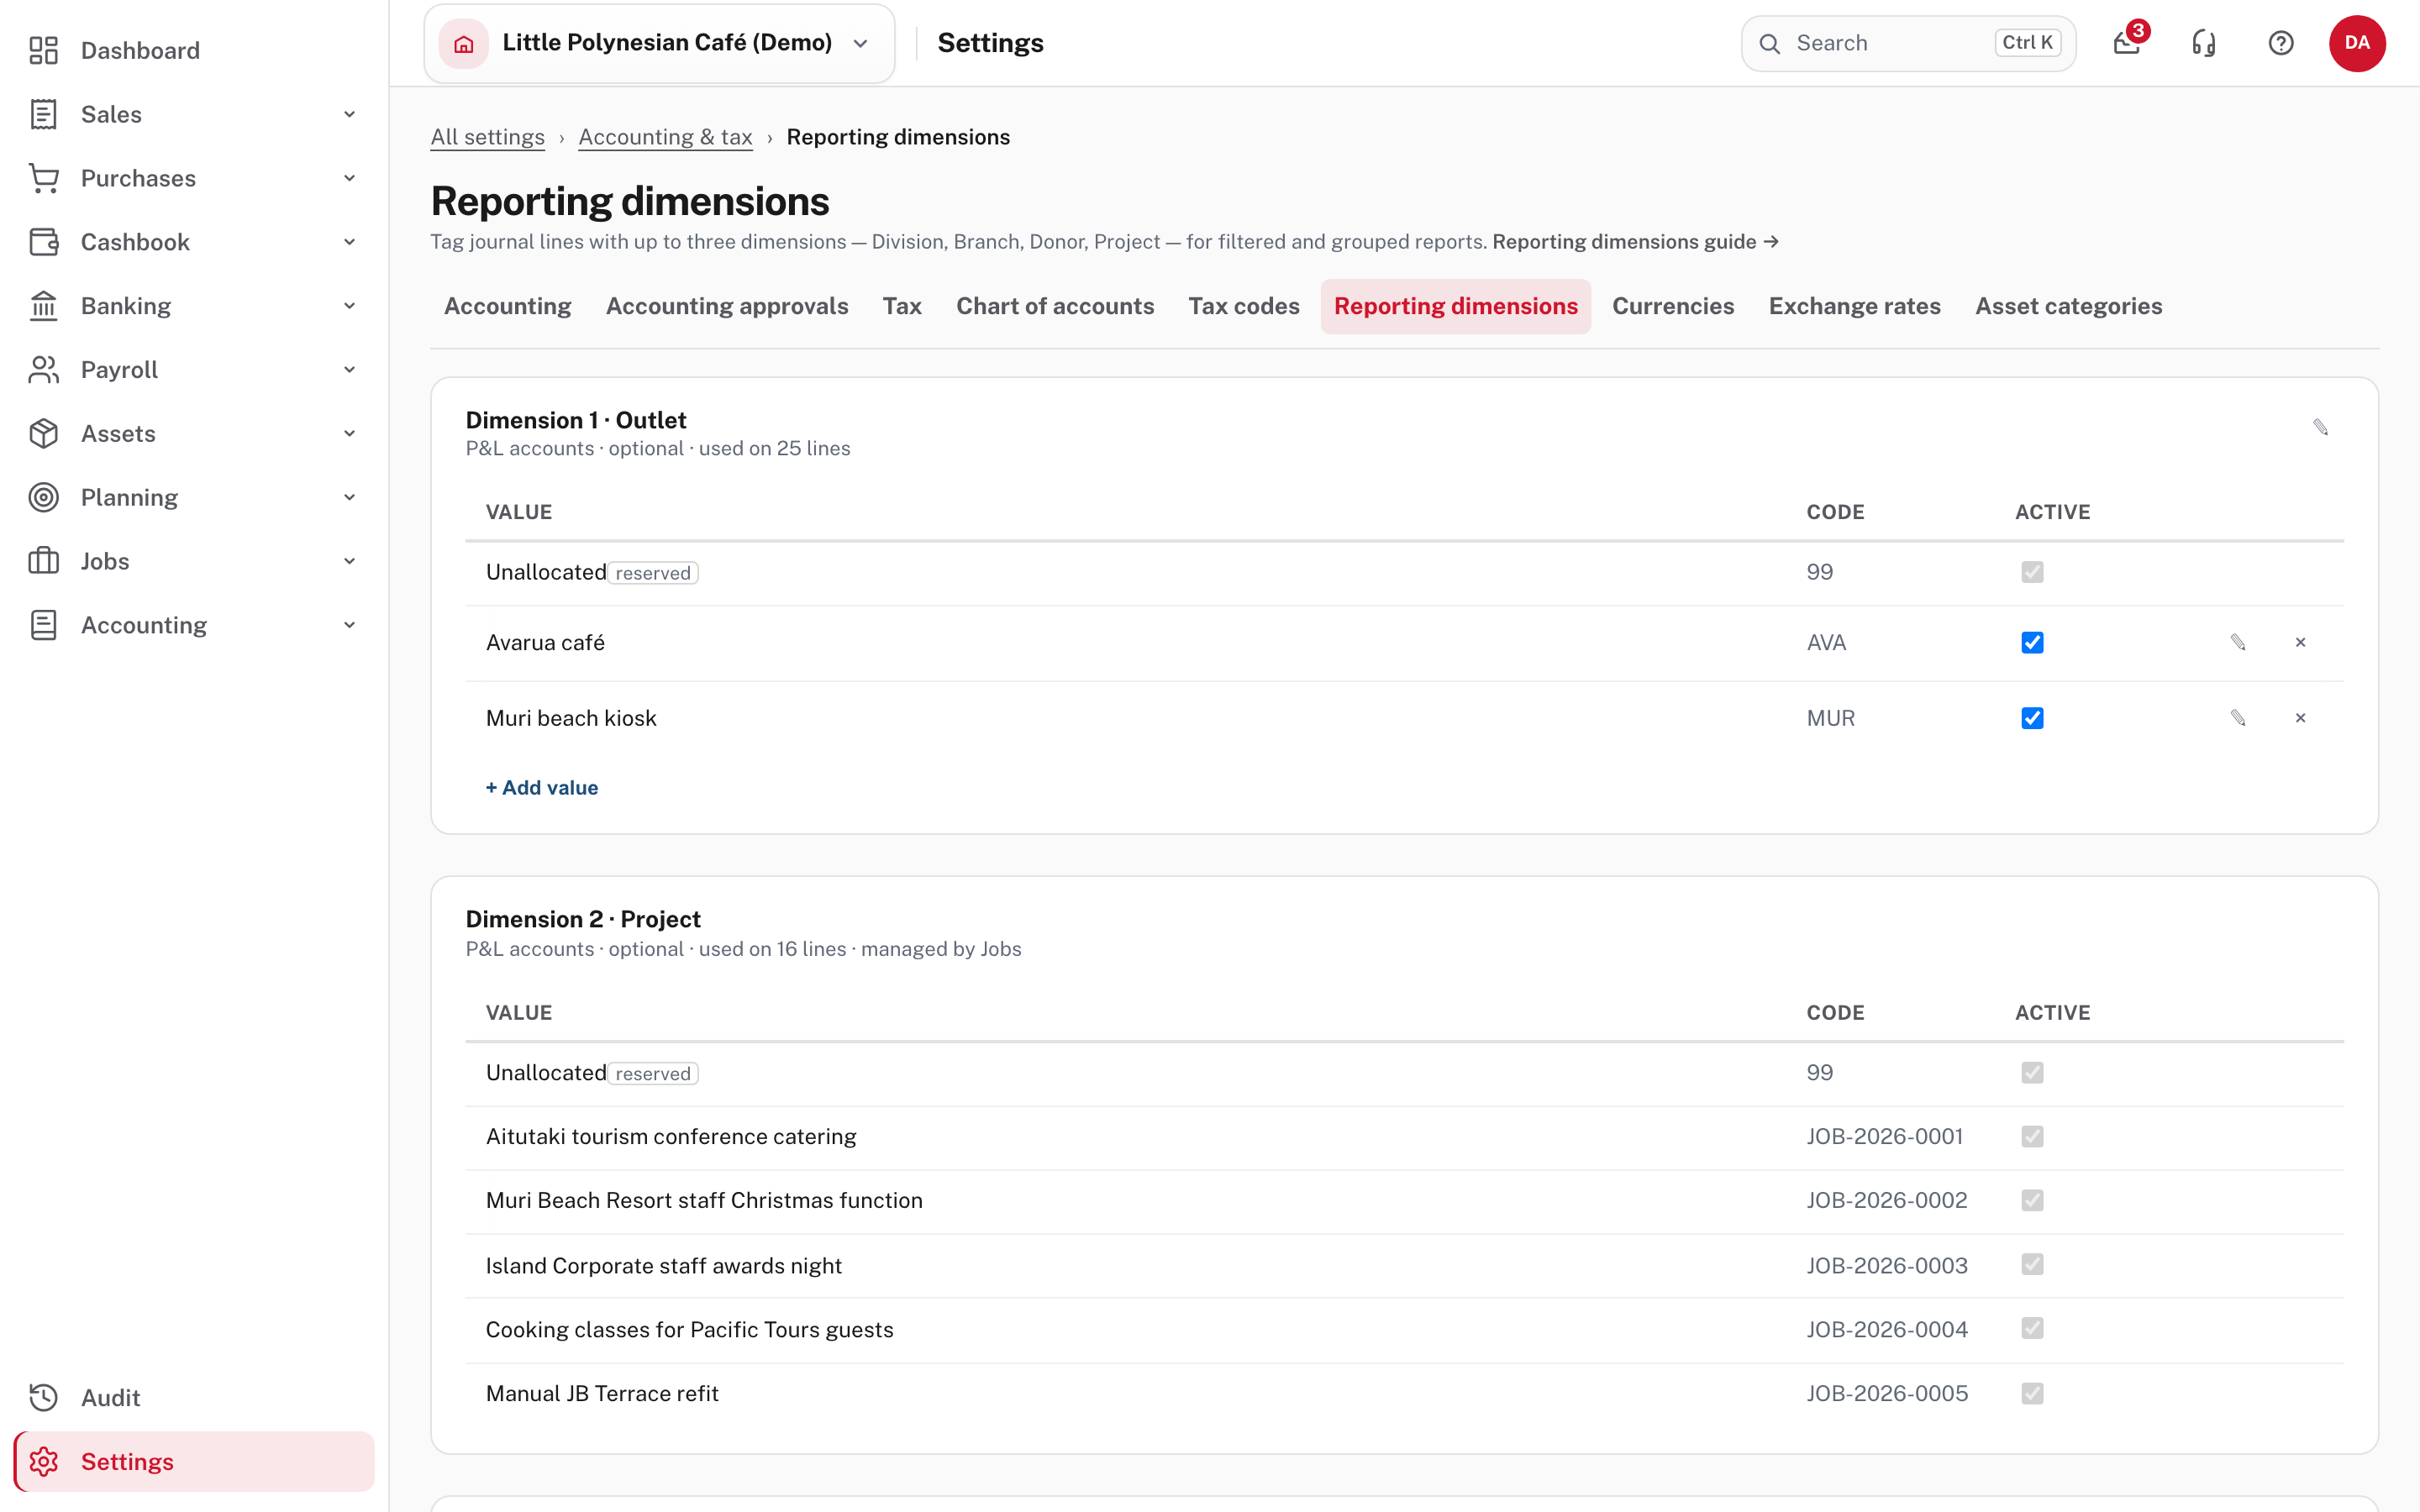
Task: Click + Add value under Outlet
Action: [542, 788]
